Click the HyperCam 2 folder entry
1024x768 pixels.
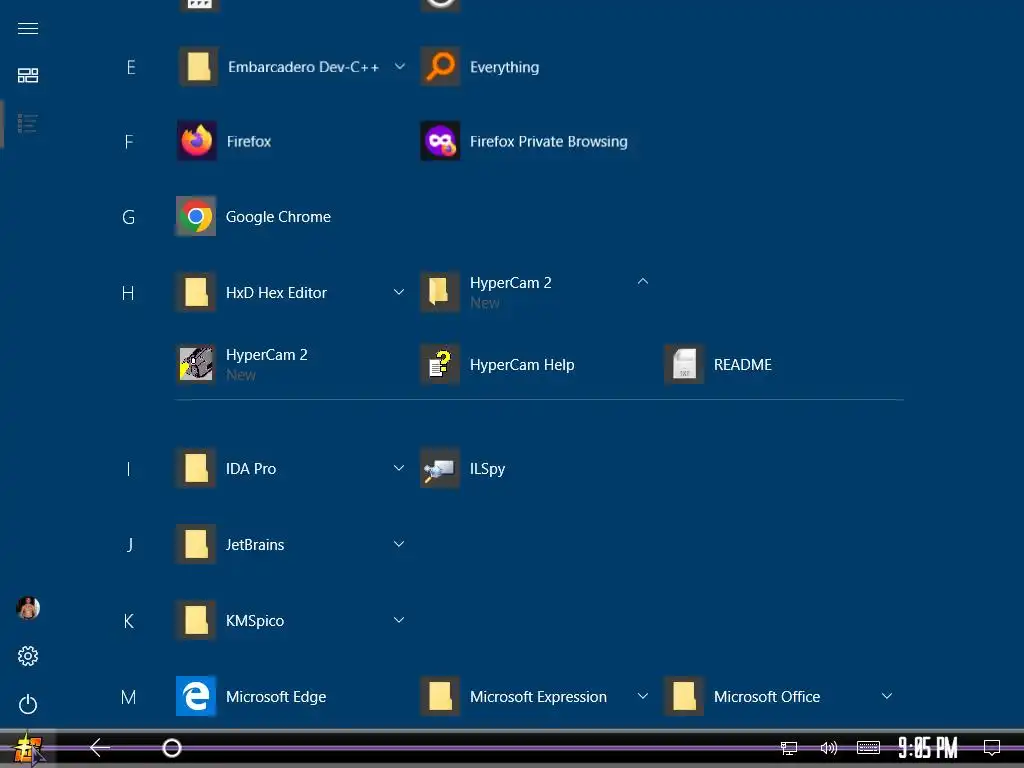pyautogui.click(x=539, y=292)
